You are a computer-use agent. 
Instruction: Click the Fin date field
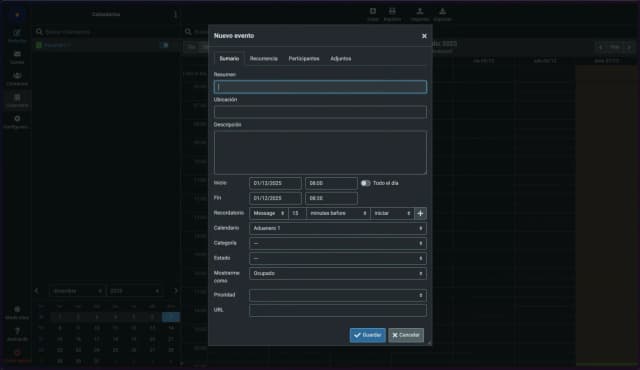click(x=275, y=198)
